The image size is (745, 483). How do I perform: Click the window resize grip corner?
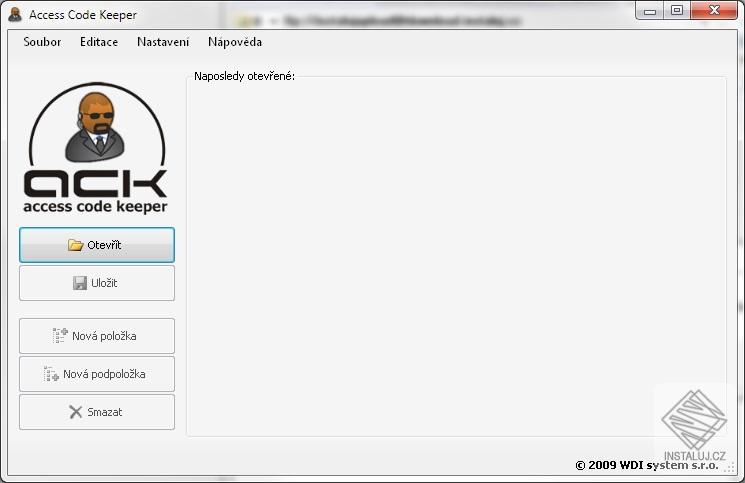click(731, 468)
